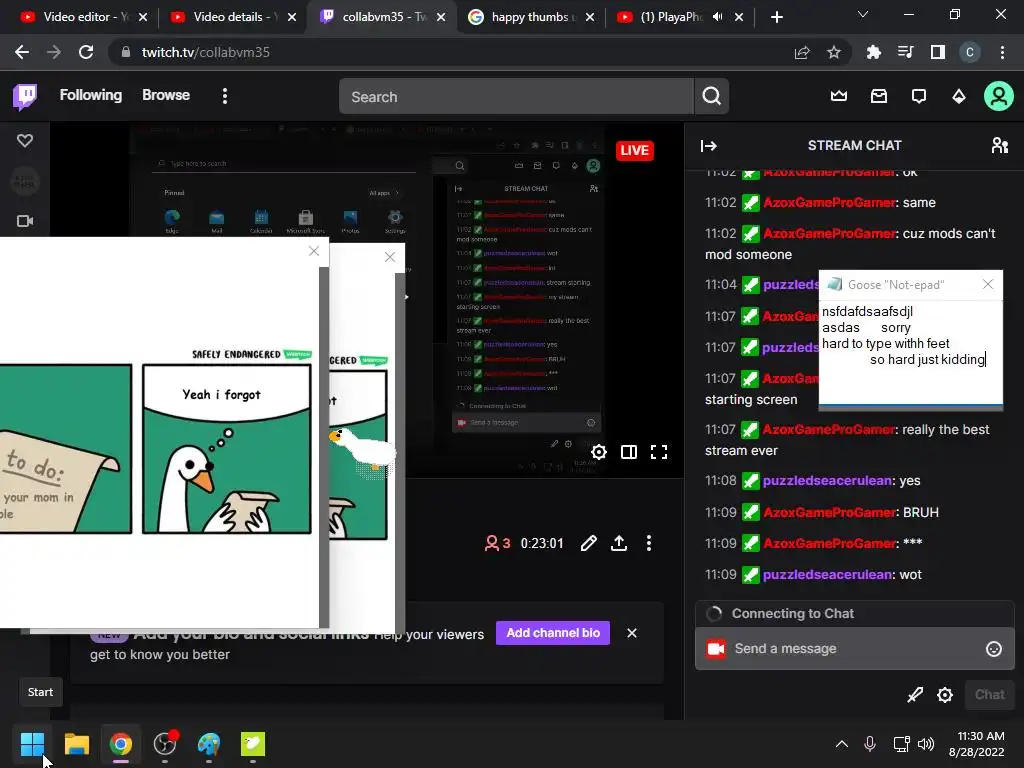This screenshot has height=768, width=1024.
Task: Click the Add channel bio button
Action: coord(552,633)
